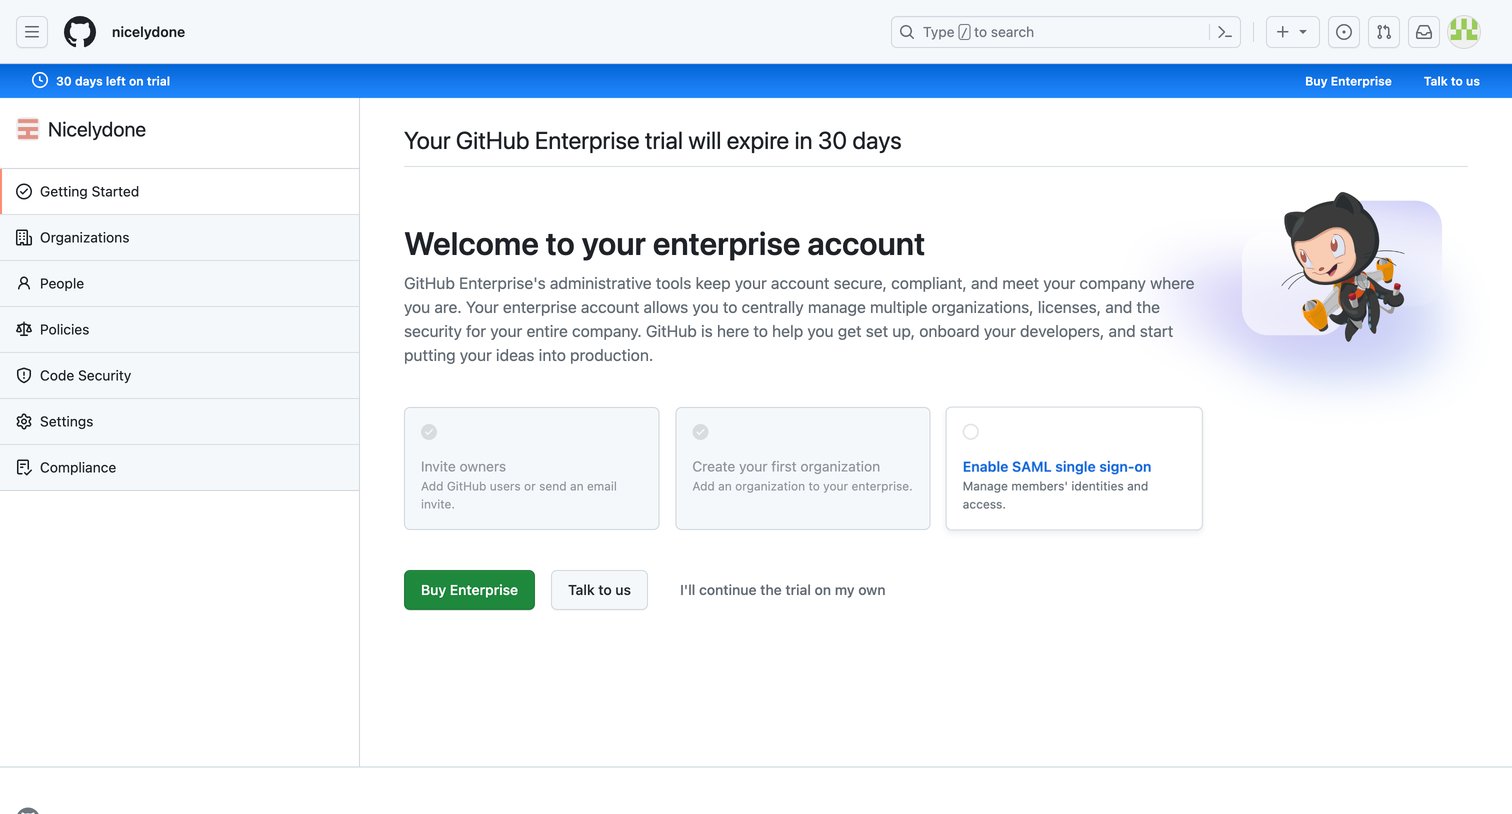Viewport: 1512px width, 814px height.
Task: Toggle the Enable SAML single sign-on circle
Action: (971, 432)
